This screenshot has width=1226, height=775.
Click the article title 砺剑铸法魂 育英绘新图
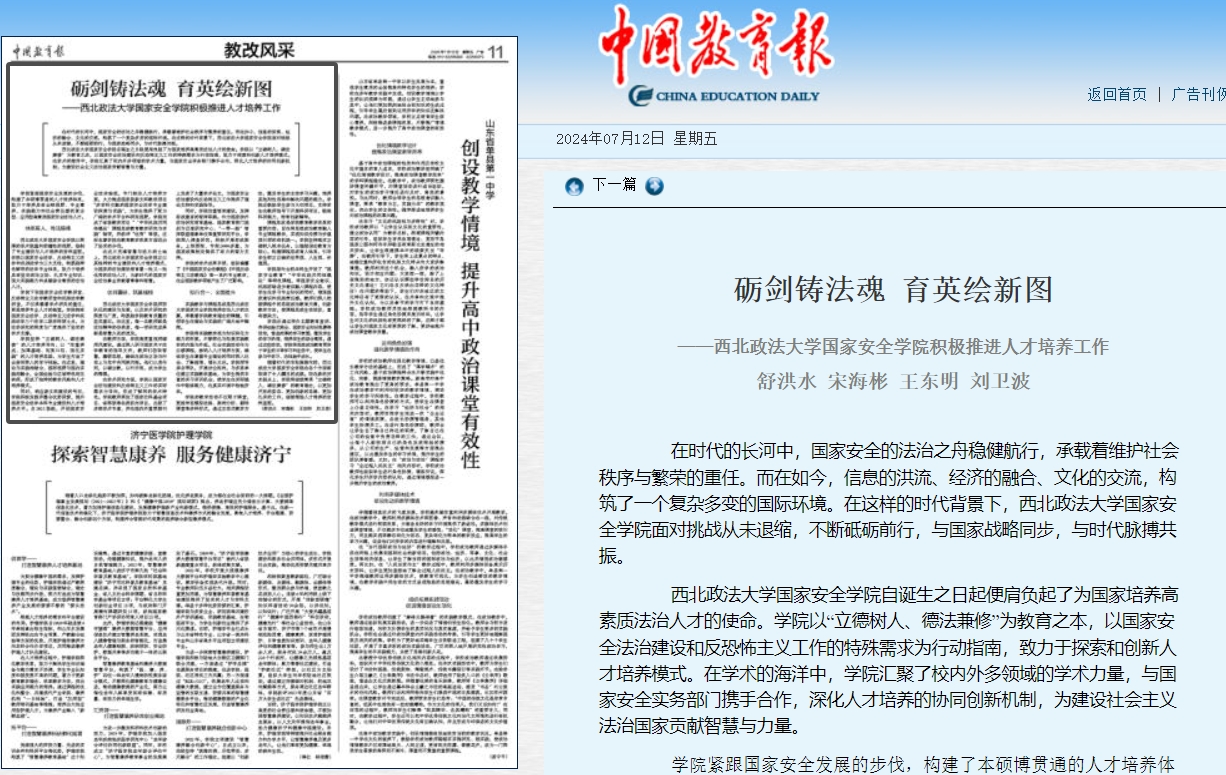click(x=893, y=290)
